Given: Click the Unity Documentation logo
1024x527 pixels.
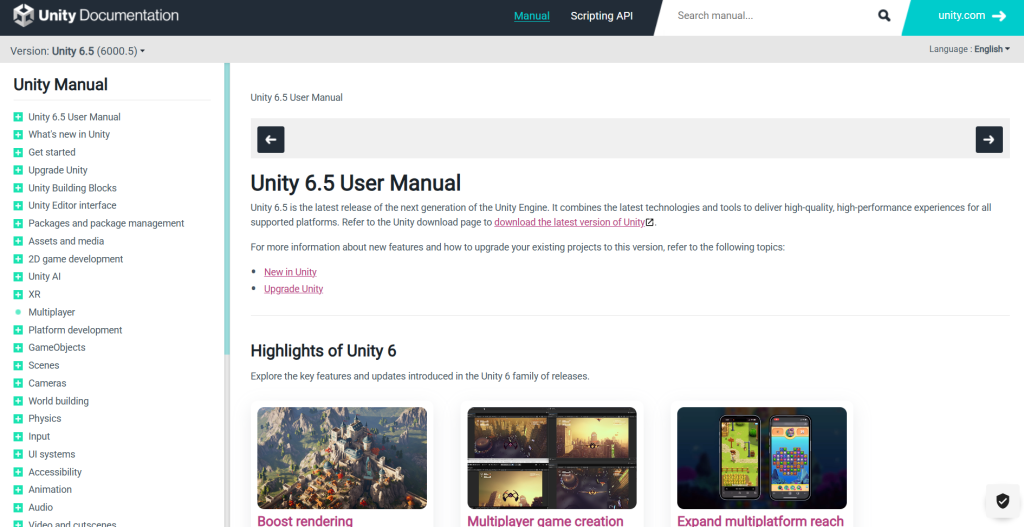Looking at the screenshot, I should point(96,16).
